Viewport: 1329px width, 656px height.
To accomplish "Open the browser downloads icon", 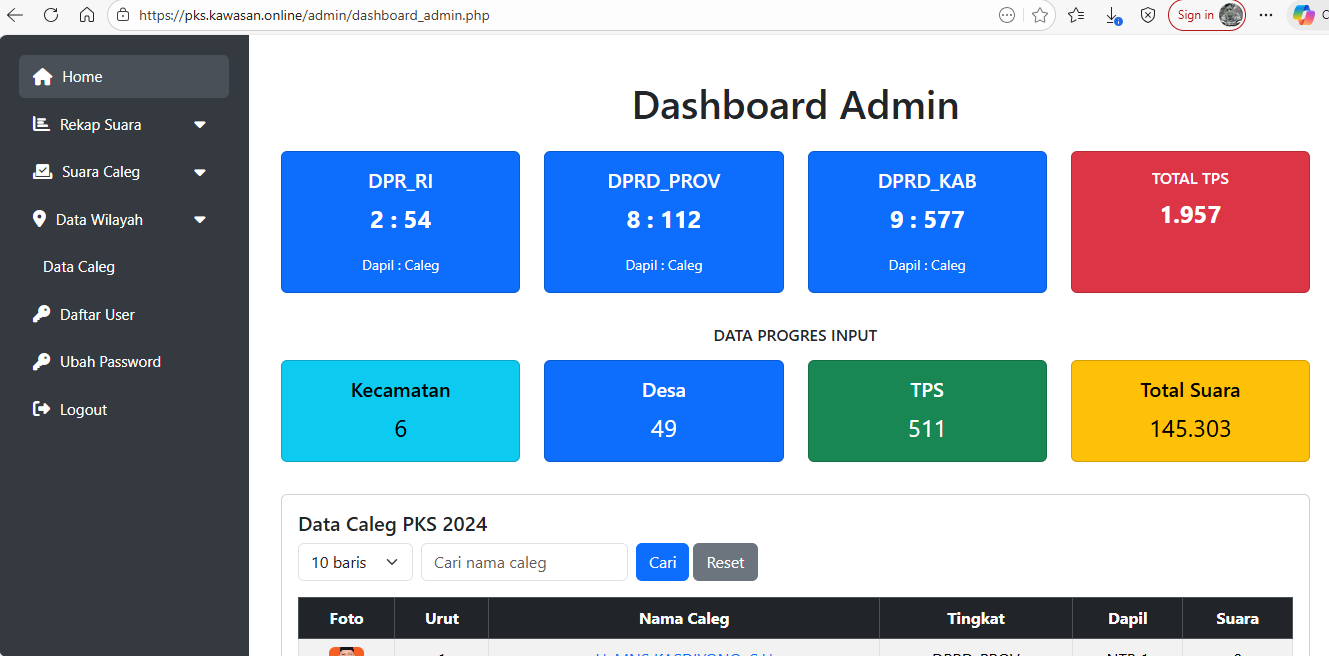I will [1112, 15].
